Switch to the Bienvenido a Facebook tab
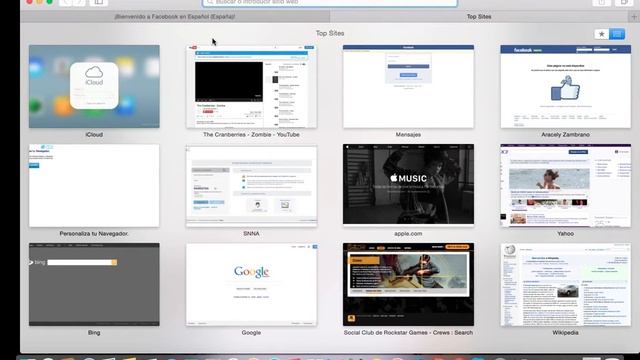 (x=175, y=17)
